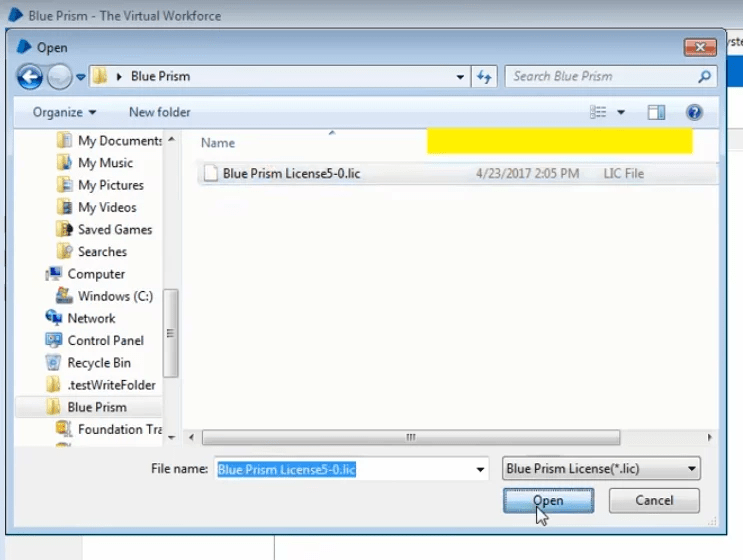Click the Back navigation arrow button
This screenshot has width=743, height=560.
[30, 77]
